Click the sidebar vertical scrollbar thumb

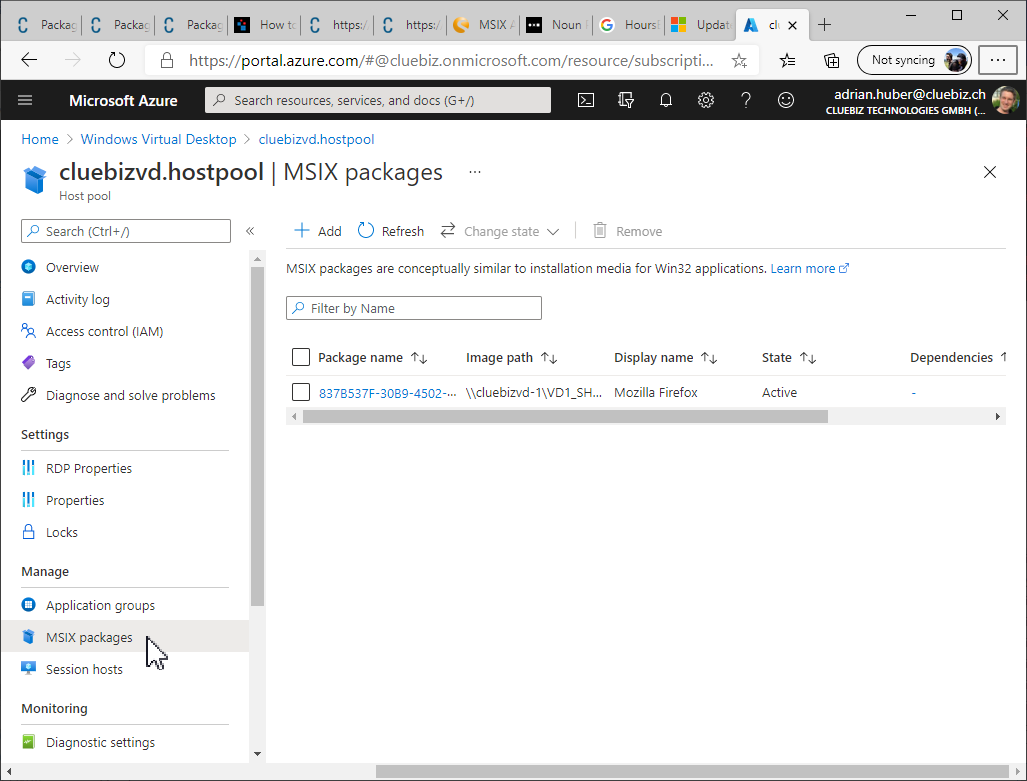(257, 436)
